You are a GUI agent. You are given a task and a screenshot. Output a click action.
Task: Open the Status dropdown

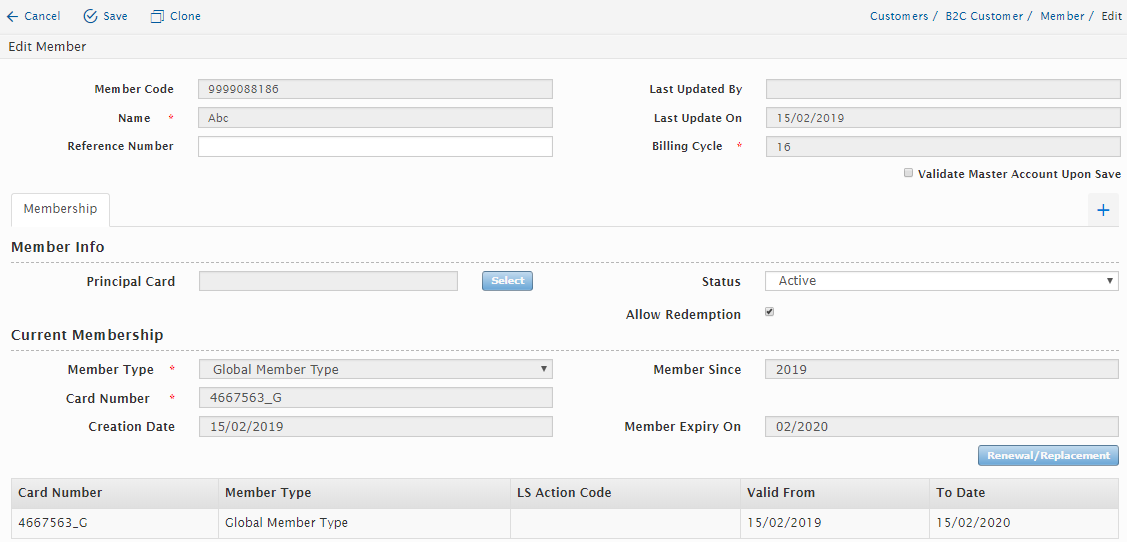point(941,281)
